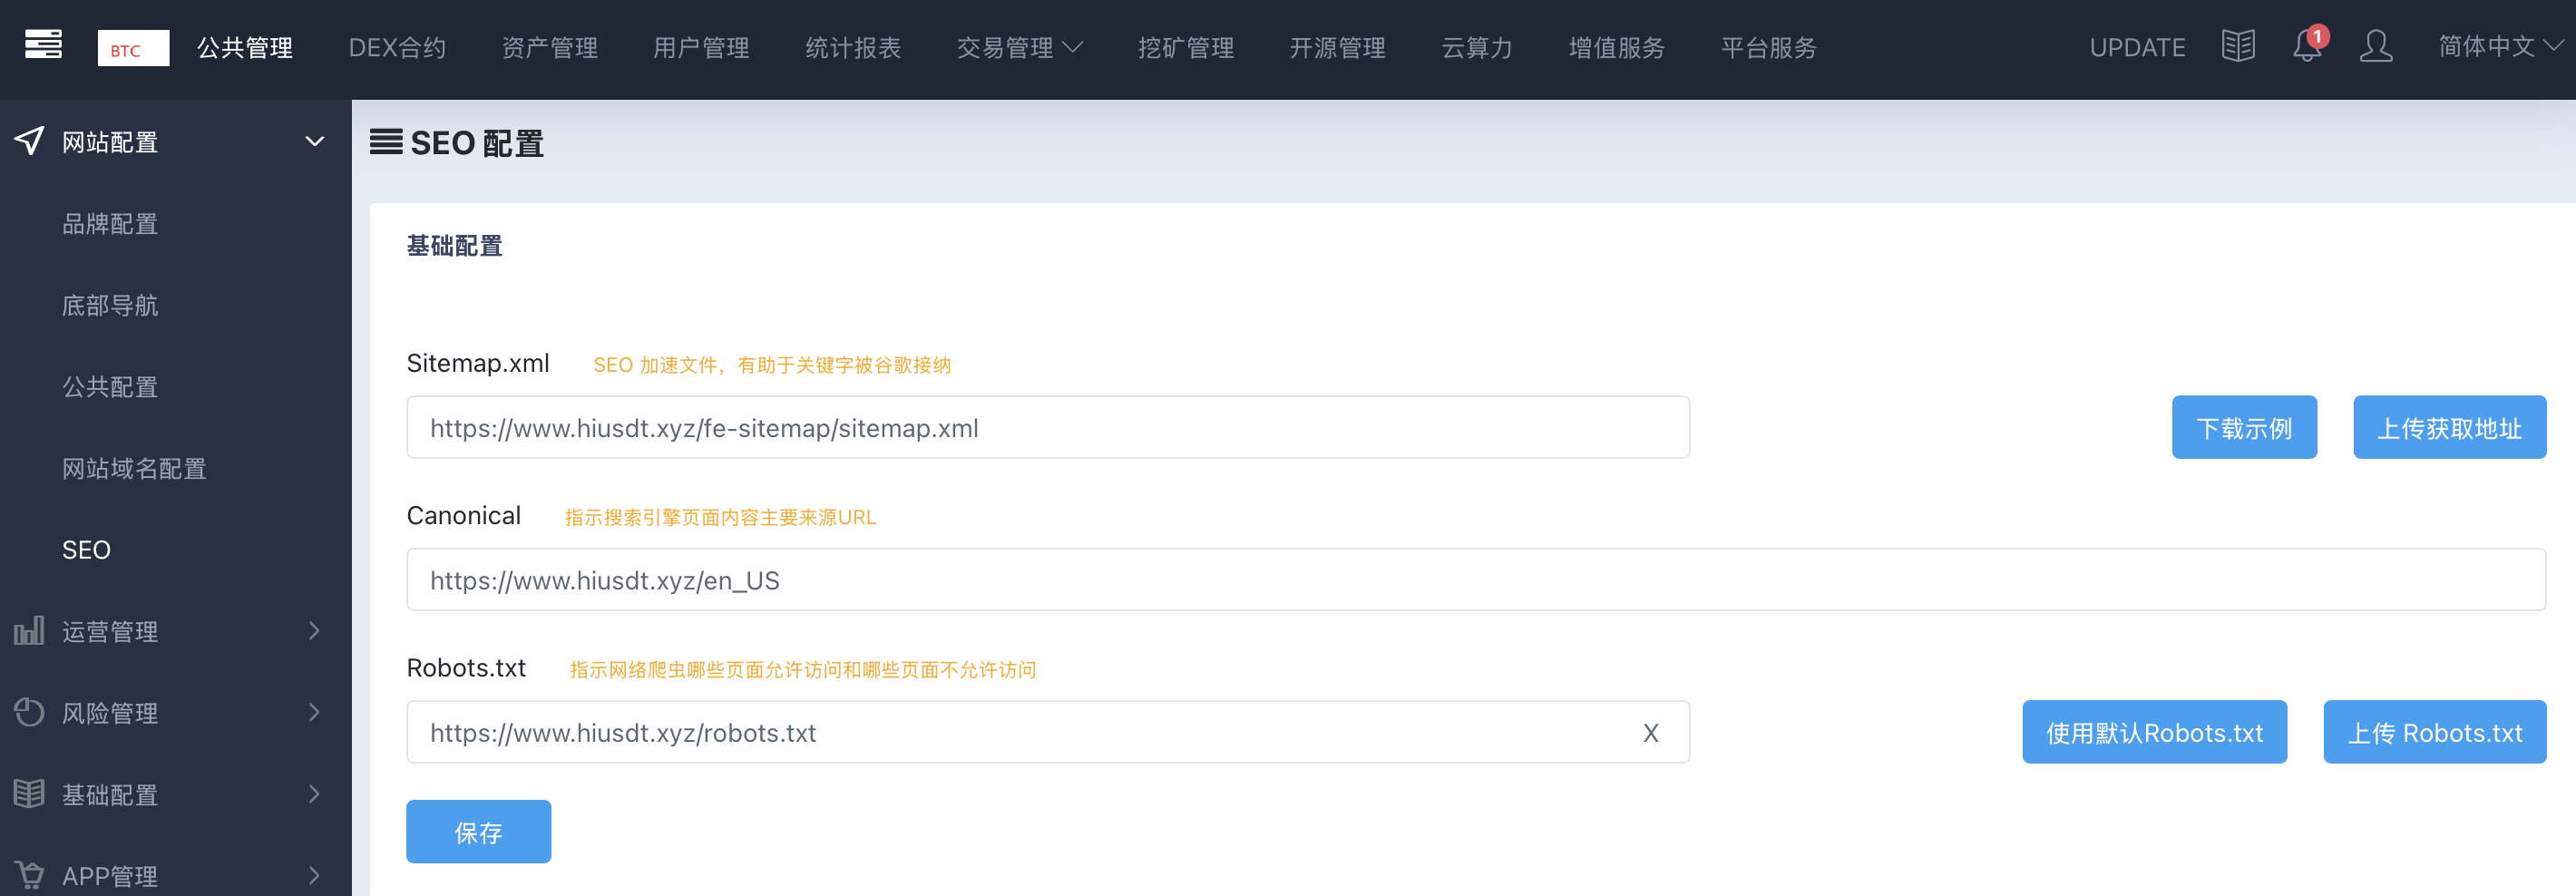The width and height of the screenshot is (2576, 896).
Task: Go to 公共管理 in top navigation
Action: click(245, 47)
